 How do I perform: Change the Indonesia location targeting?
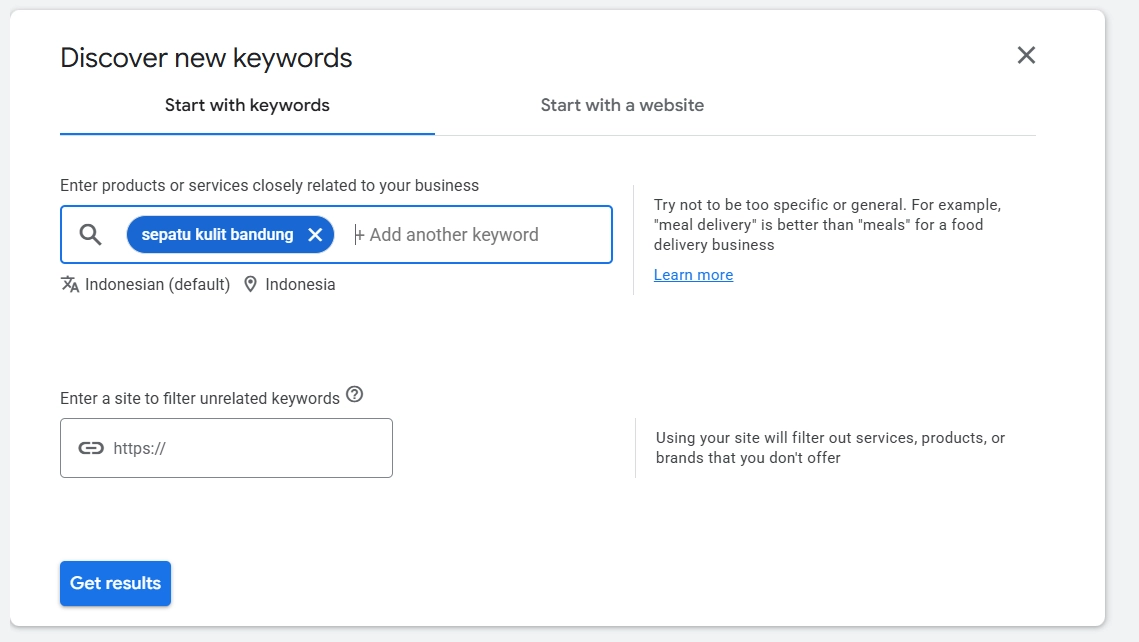[x=299, y=284]
